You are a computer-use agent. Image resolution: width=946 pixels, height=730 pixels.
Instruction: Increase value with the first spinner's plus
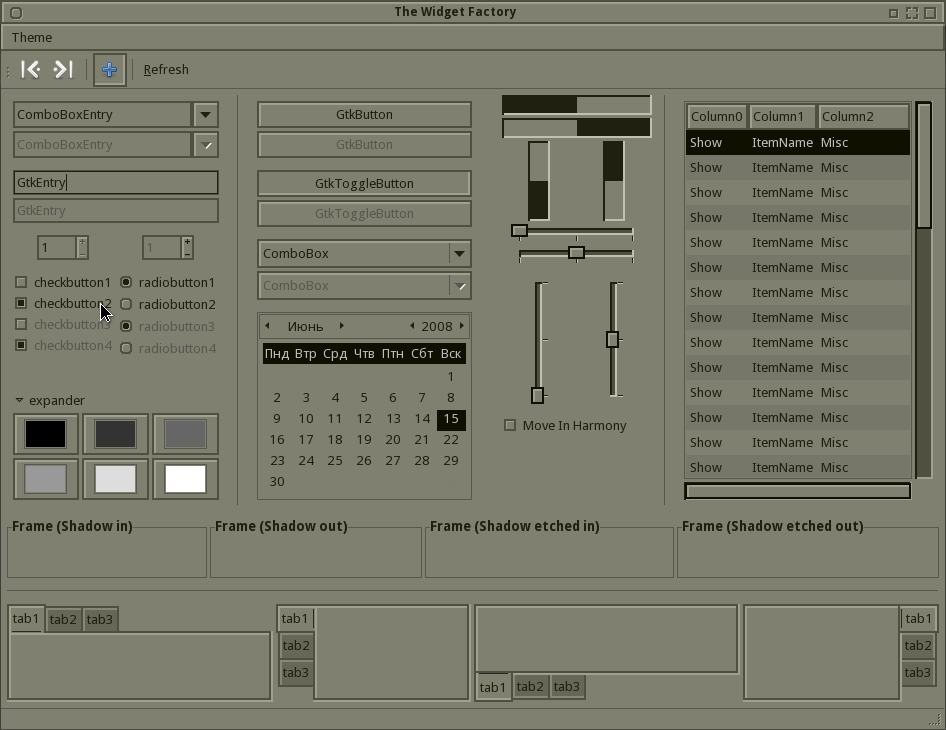tap(83, 242)
